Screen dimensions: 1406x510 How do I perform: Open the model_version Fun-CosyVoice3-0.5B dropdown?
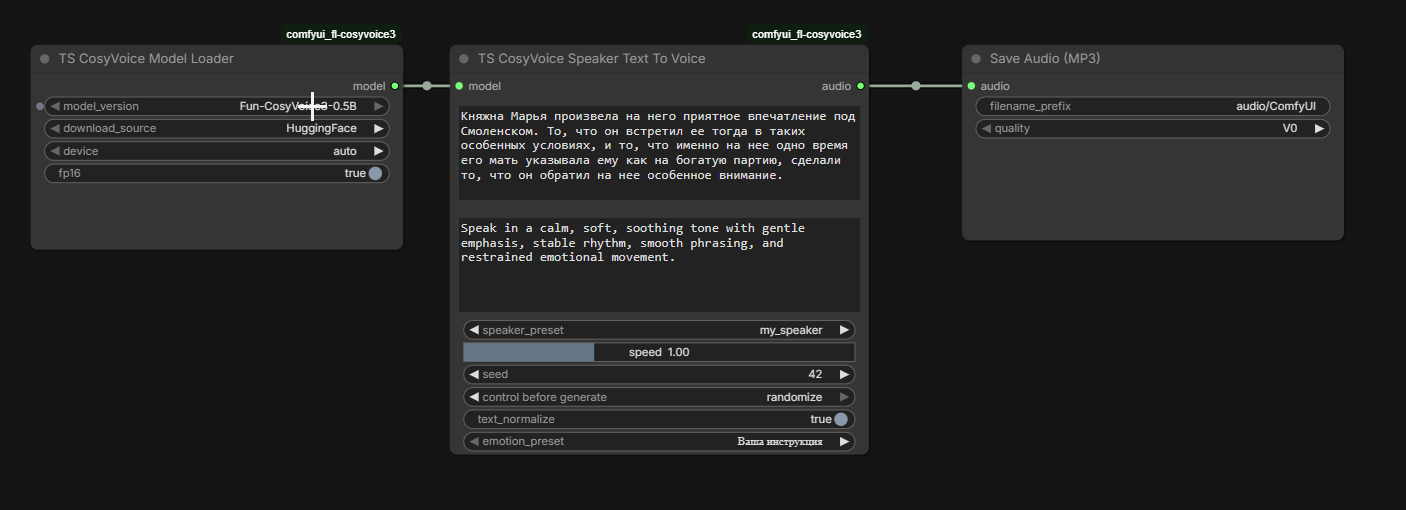(217, 106)
